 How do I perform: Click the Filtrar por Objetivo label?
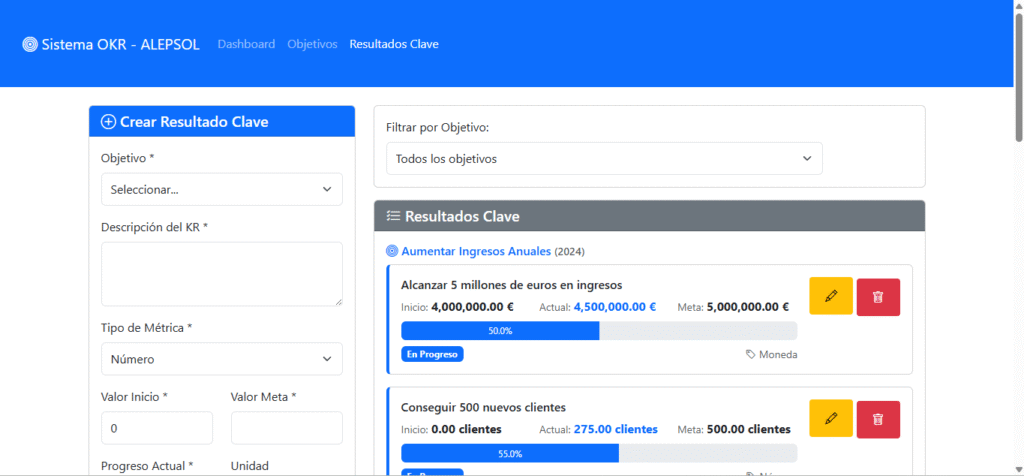pos(438,127)
